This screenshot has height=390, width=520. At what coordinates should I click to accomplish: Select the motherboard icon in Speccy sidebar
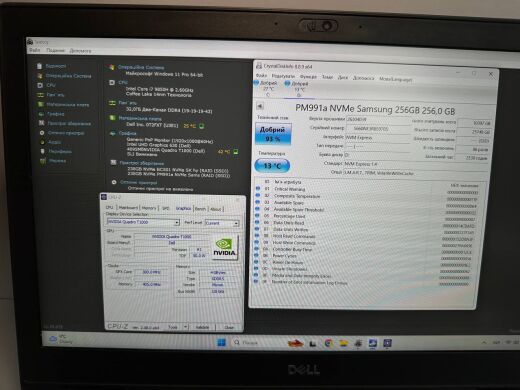click(41, 104)
